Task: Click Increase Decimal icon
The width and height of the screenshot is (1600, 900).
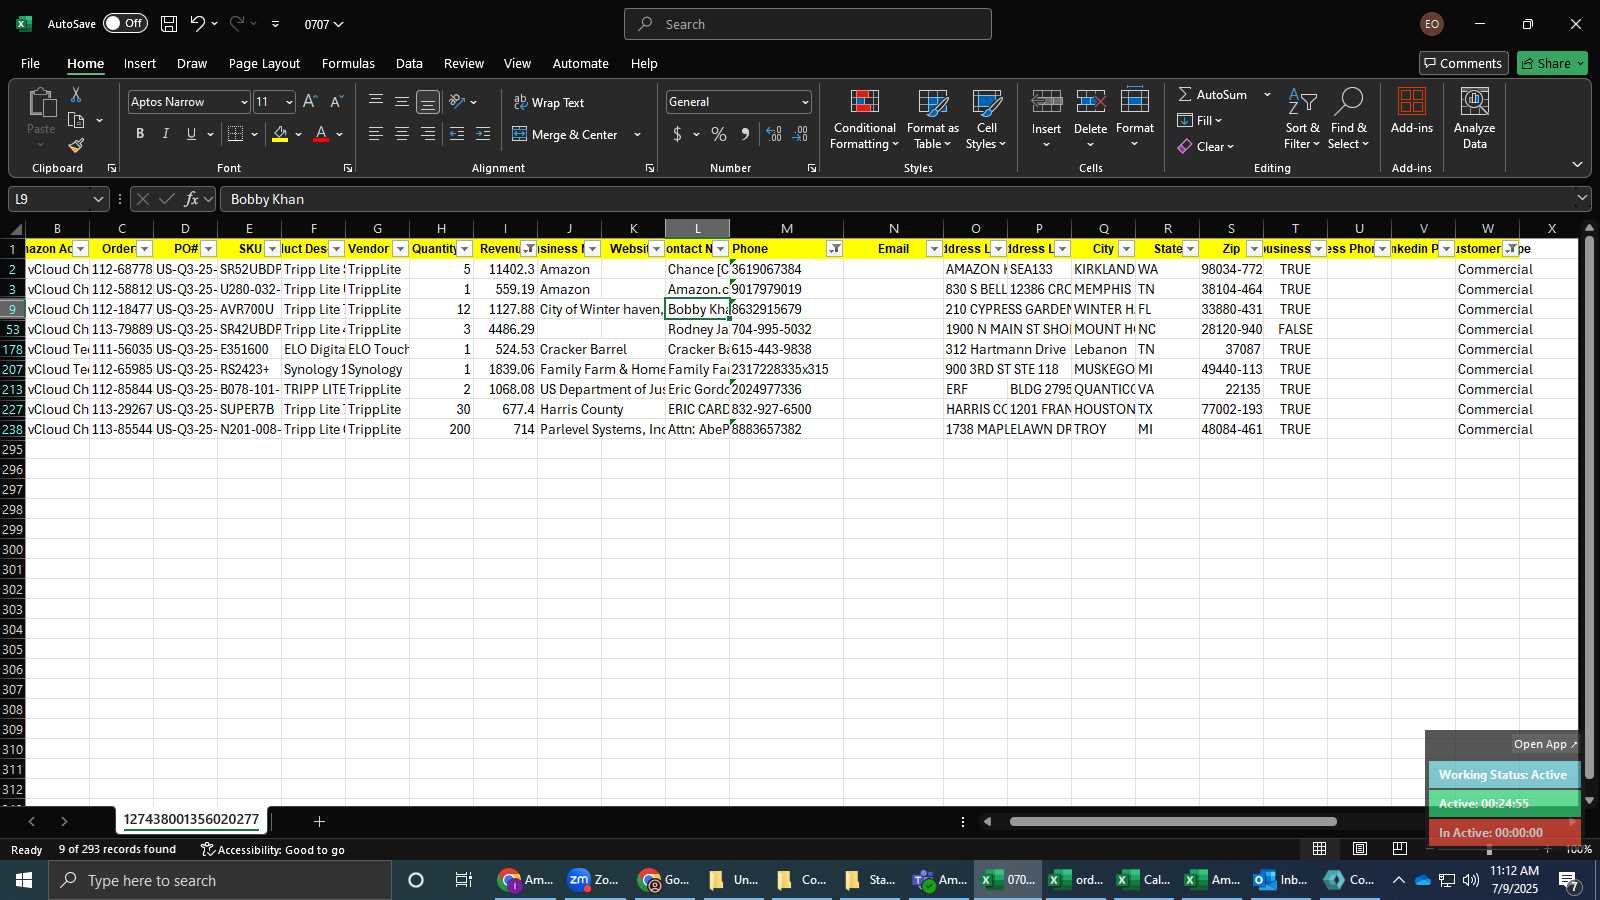Action: point(774,134)
